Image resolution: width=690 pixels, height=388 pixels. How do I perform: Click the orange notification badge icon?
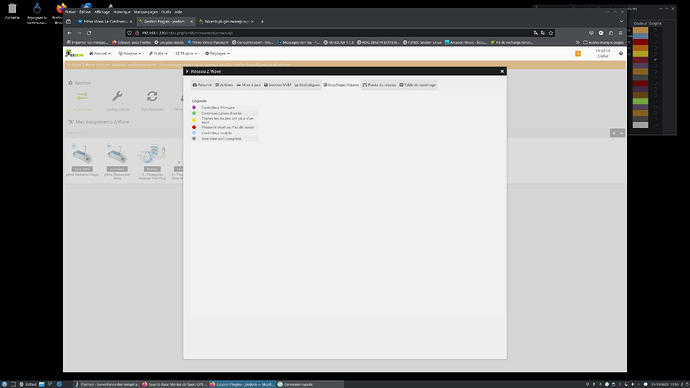[578, 54]
